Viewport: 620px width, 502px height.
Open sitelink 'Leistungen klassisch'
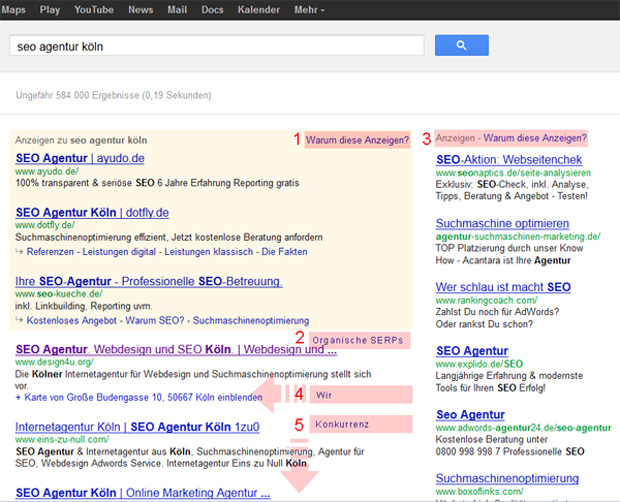click(x=209, y=252)
